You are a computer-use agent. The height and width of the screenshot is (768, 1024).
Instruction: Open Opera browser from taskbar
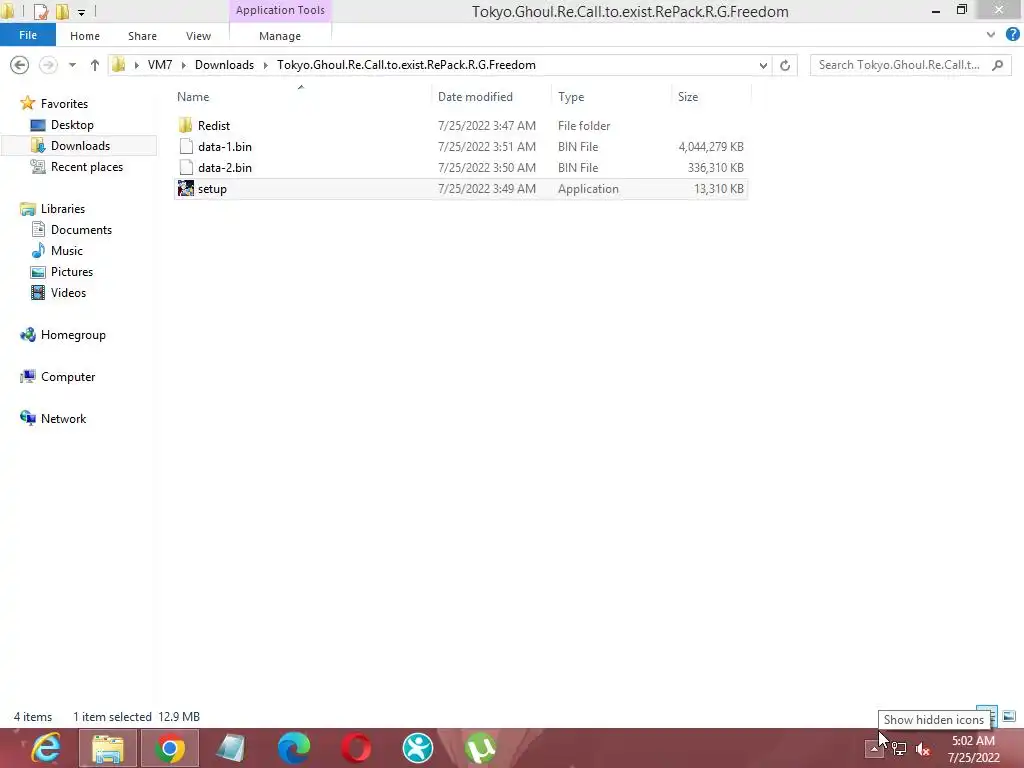[356, 748]
